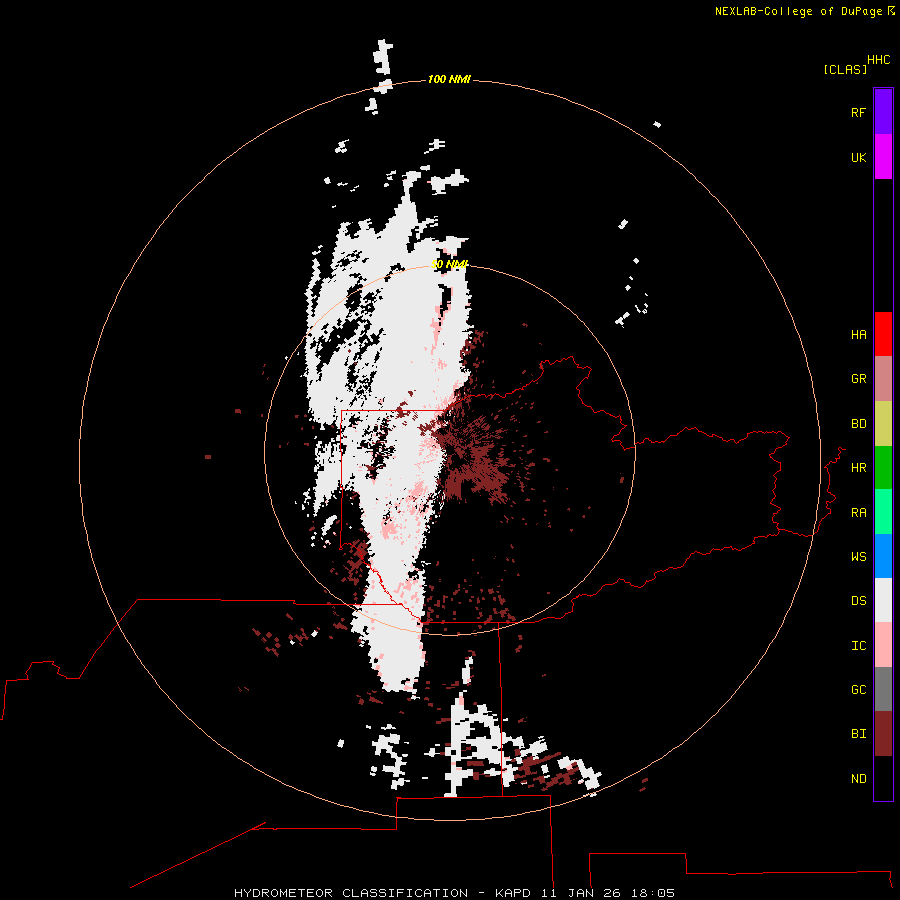Image resolution: width=900 pixels, height=900 pixels.
Task: Click the HHC product code label
Action: (878, 60)
